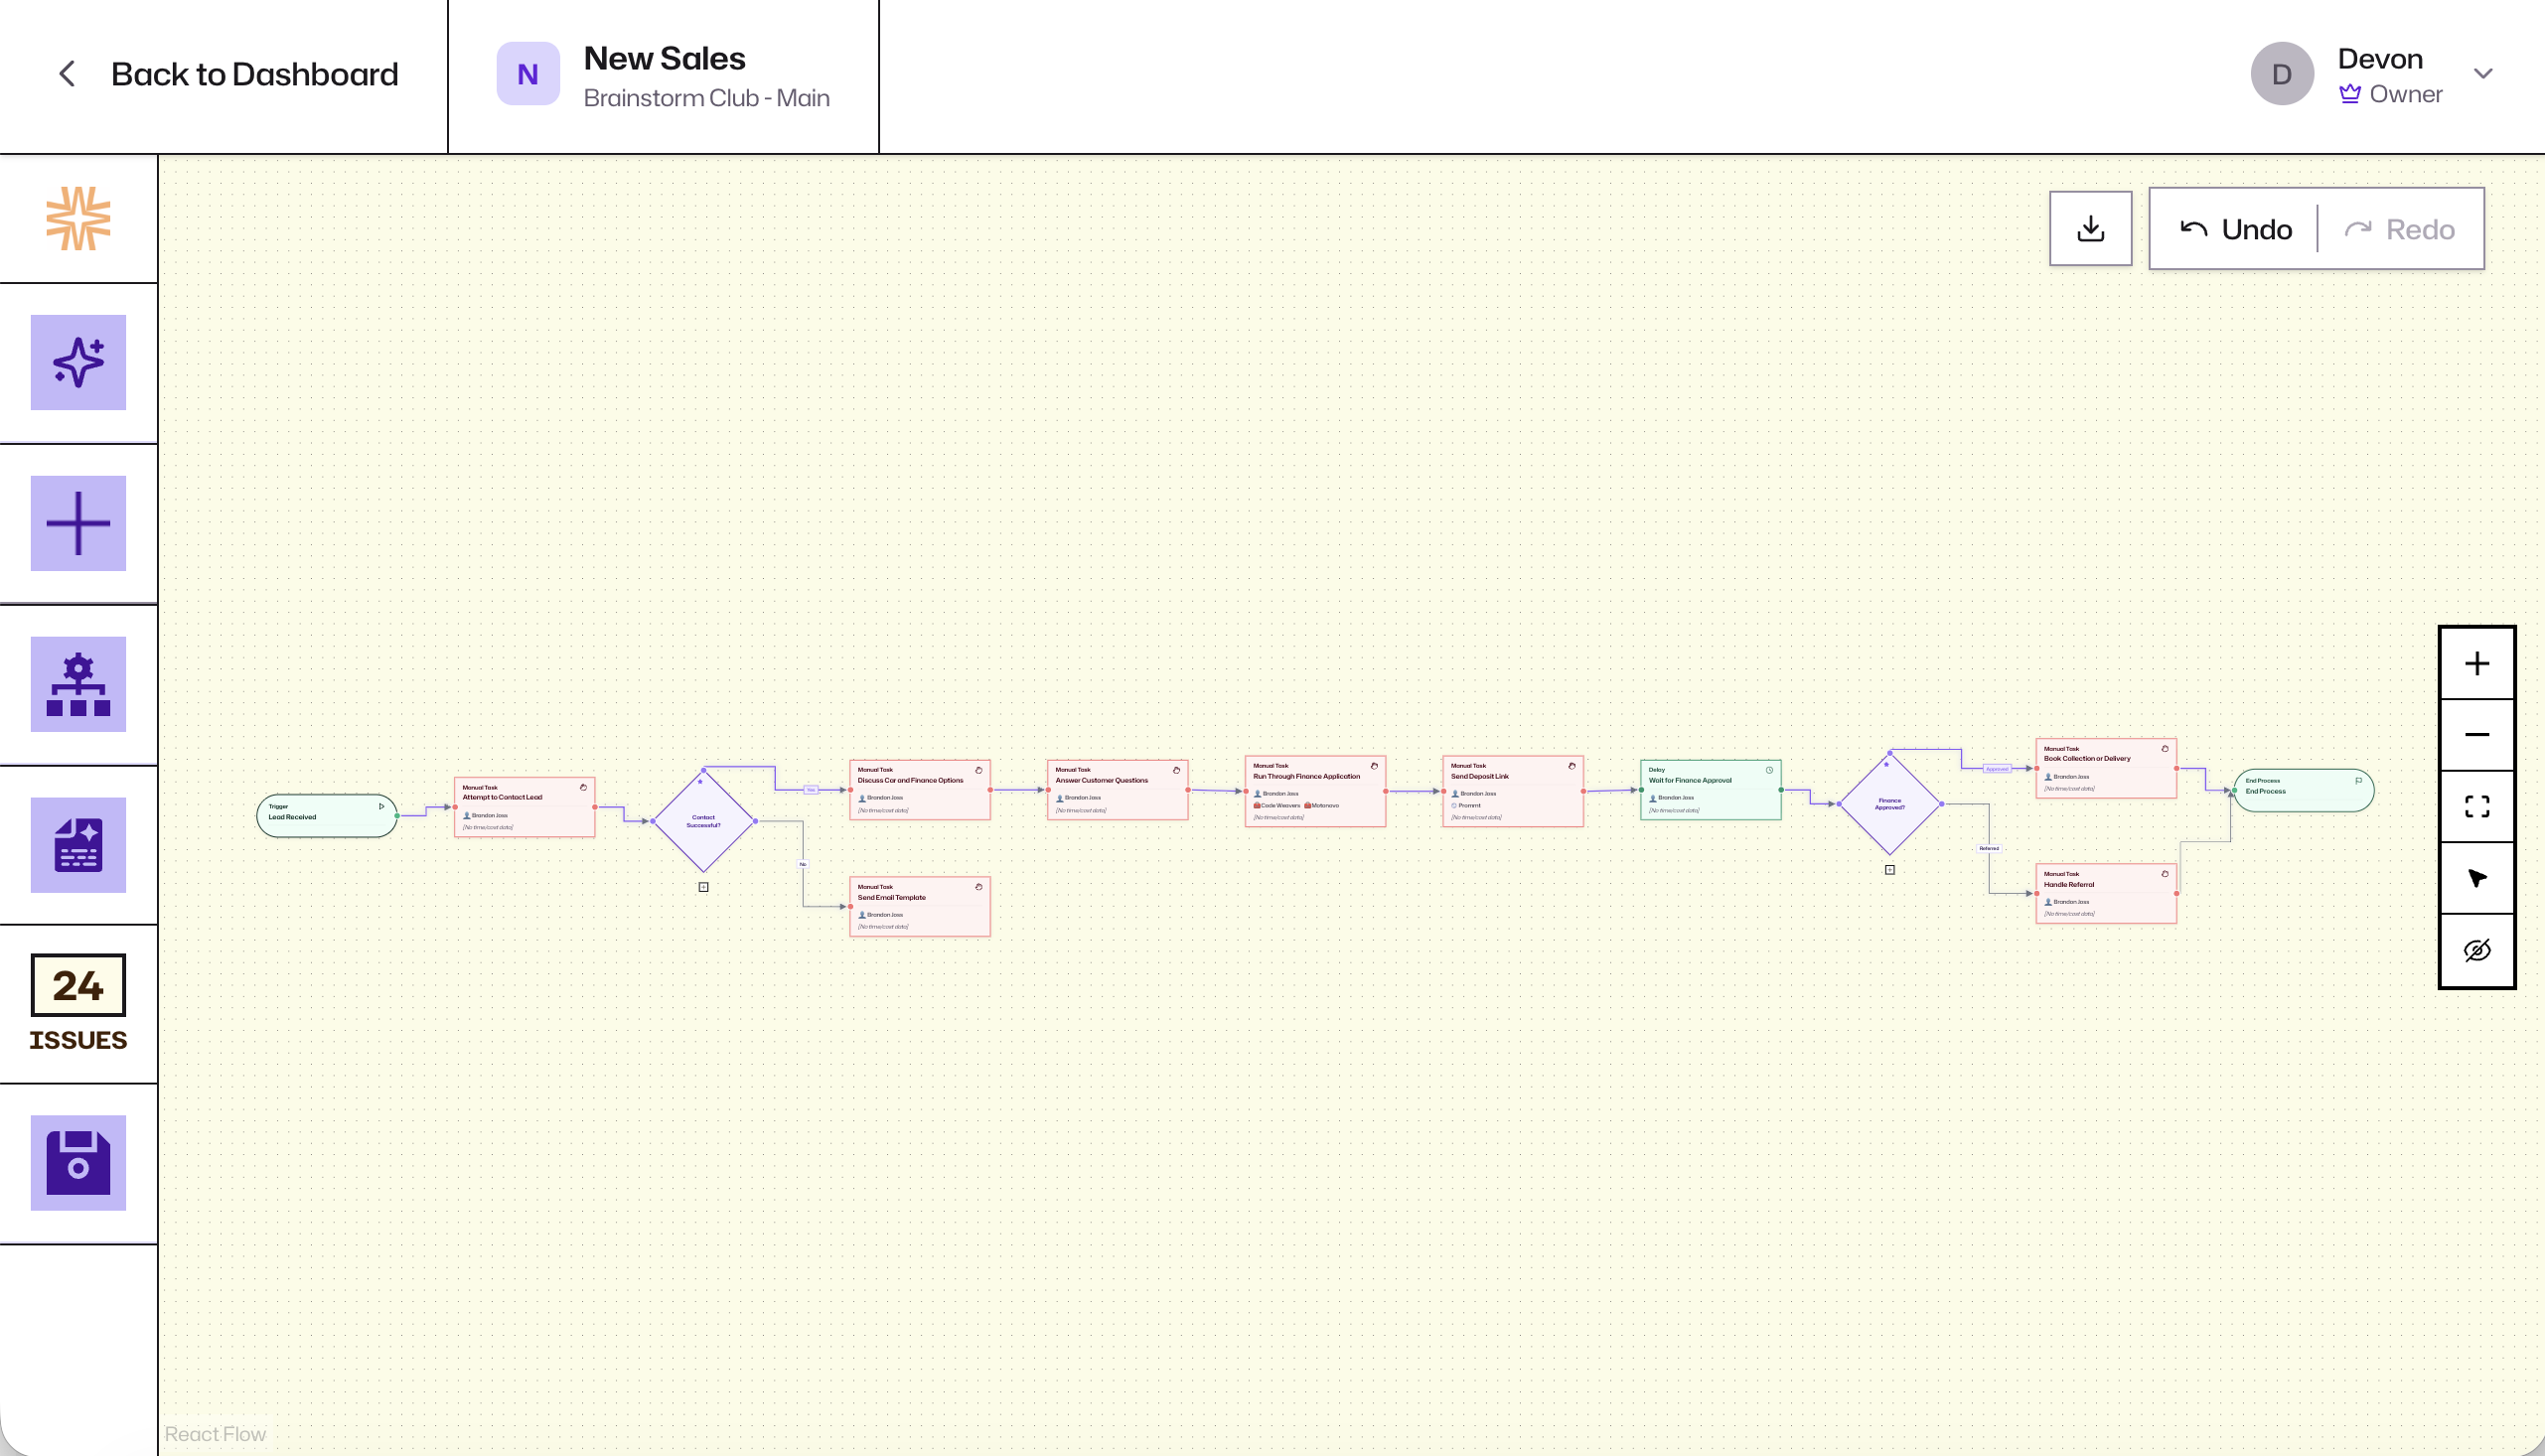Expand the plus box under Contact Successful?
The height and width of the screenshot is (1456, 2545).
pos(704,887)
